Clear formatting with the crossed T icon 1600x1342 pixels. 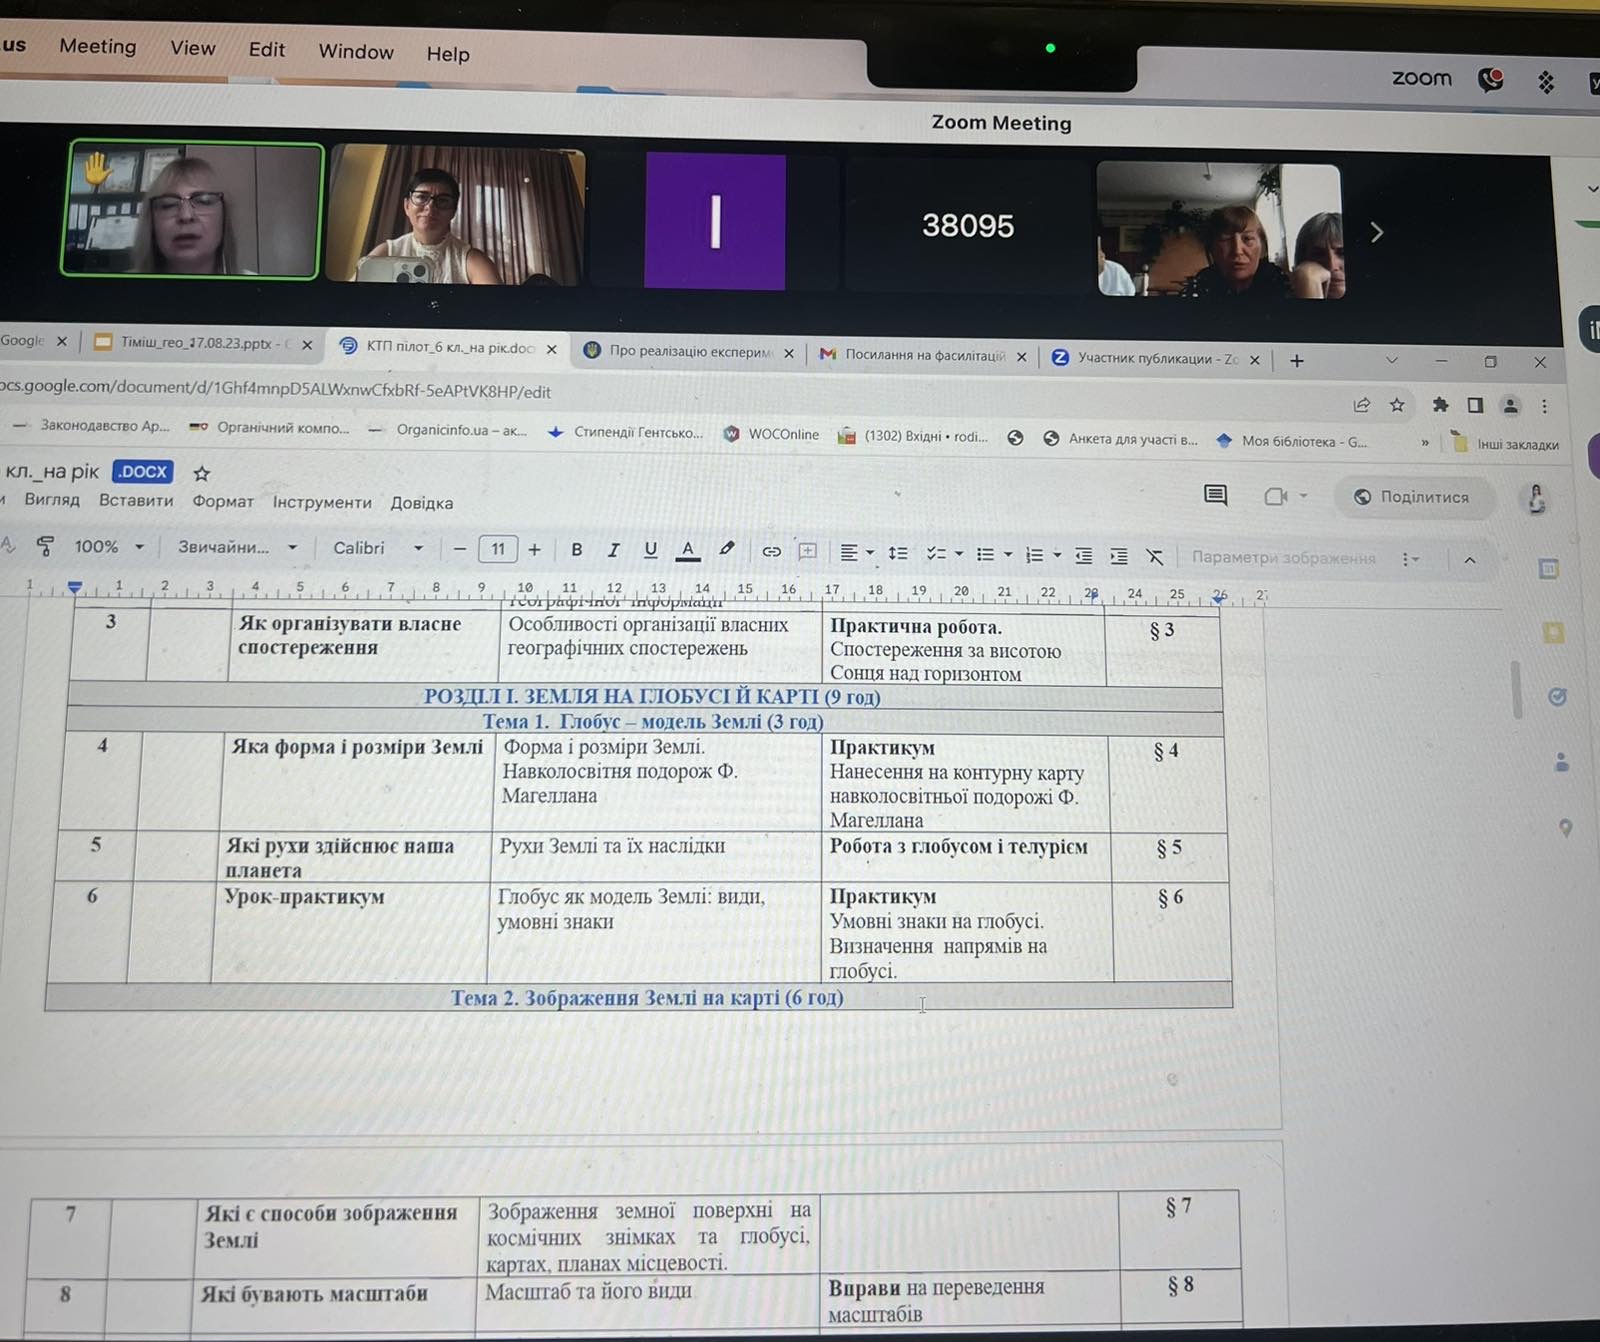pyautogui.click(x=1155, y=557)
